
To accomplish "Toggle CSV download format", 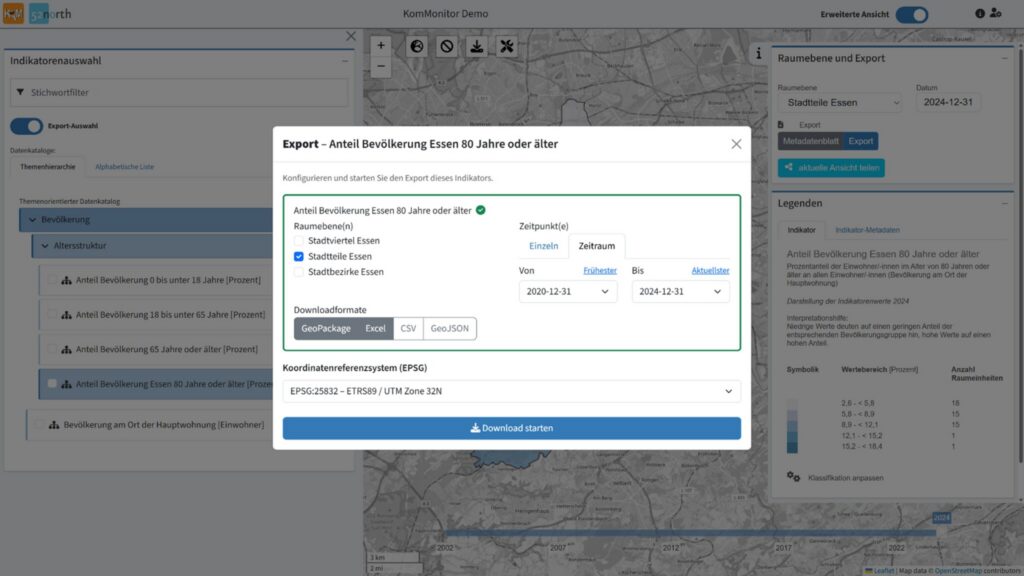I will pyautogui.click(x=408, y=328).
